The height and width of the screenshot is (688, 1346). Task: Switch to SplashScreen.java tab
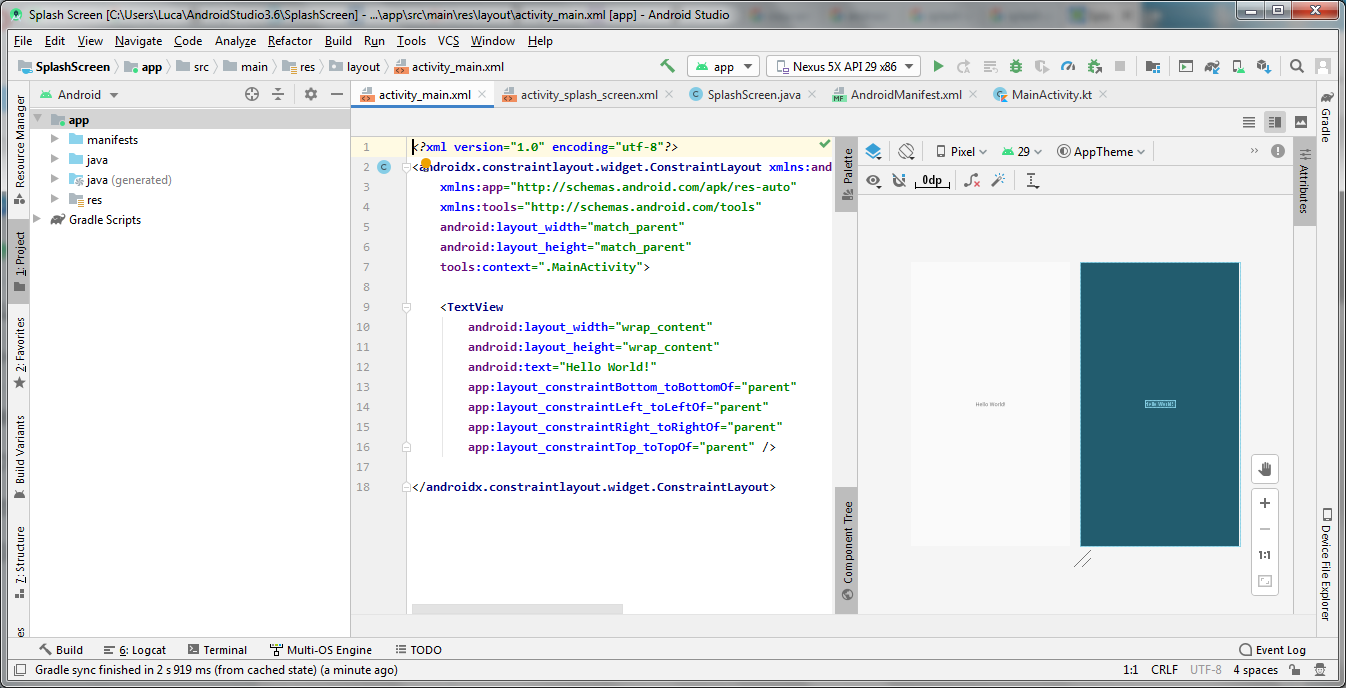pyautogui.click(x=753, y=95)
